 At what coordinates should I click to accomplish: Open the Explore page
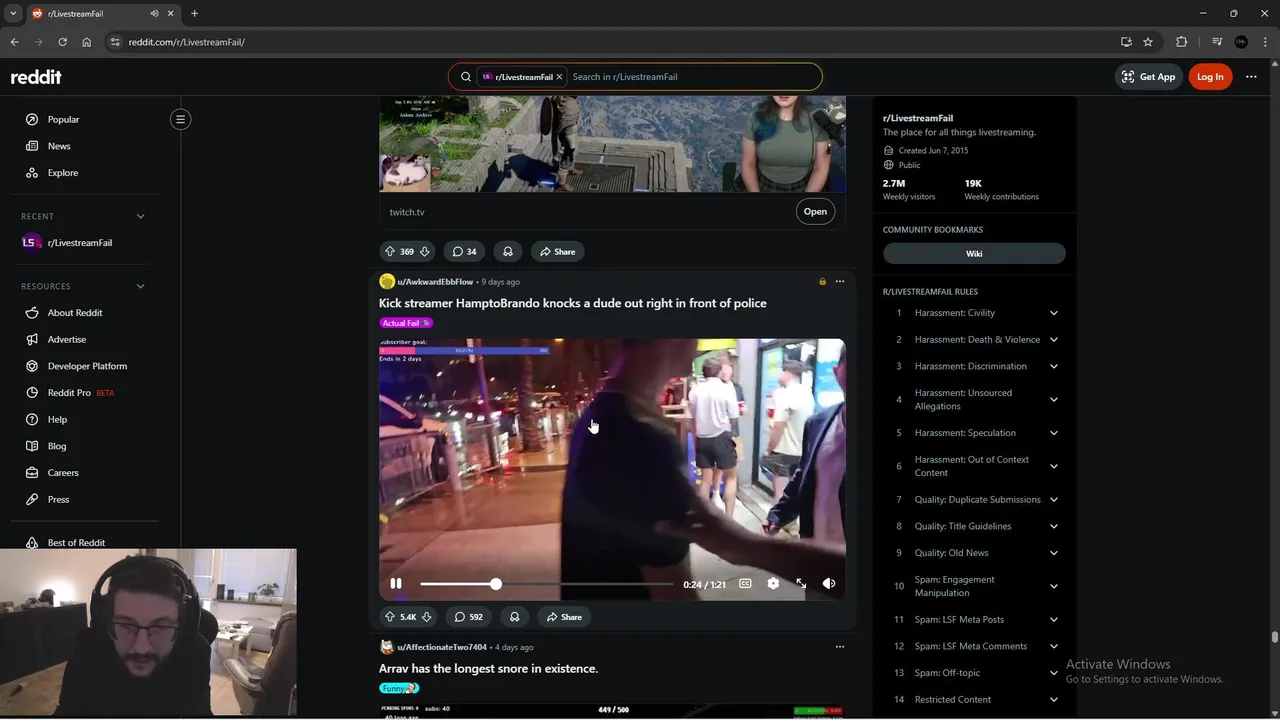[62, 173]
